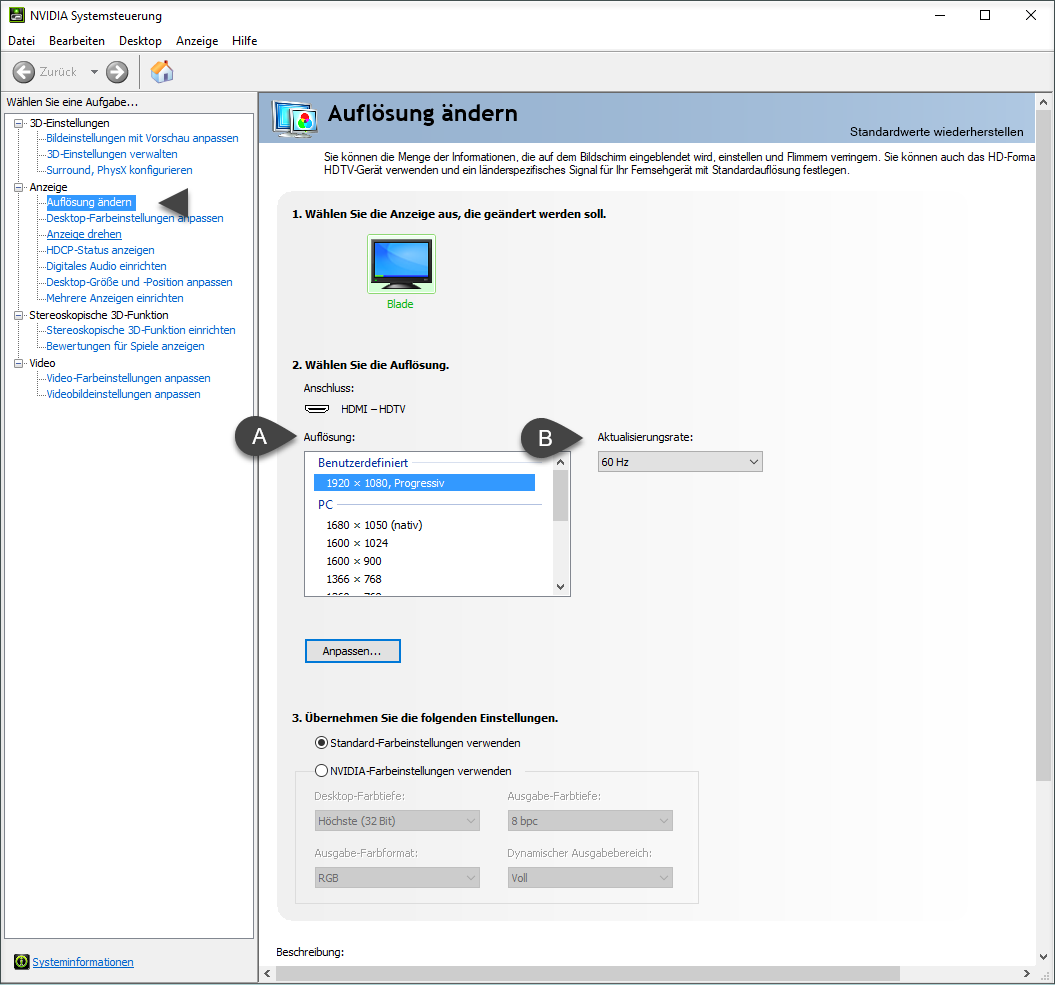Select Auflösung ändern in tree

pyautogui.click(x=89, y=202)
